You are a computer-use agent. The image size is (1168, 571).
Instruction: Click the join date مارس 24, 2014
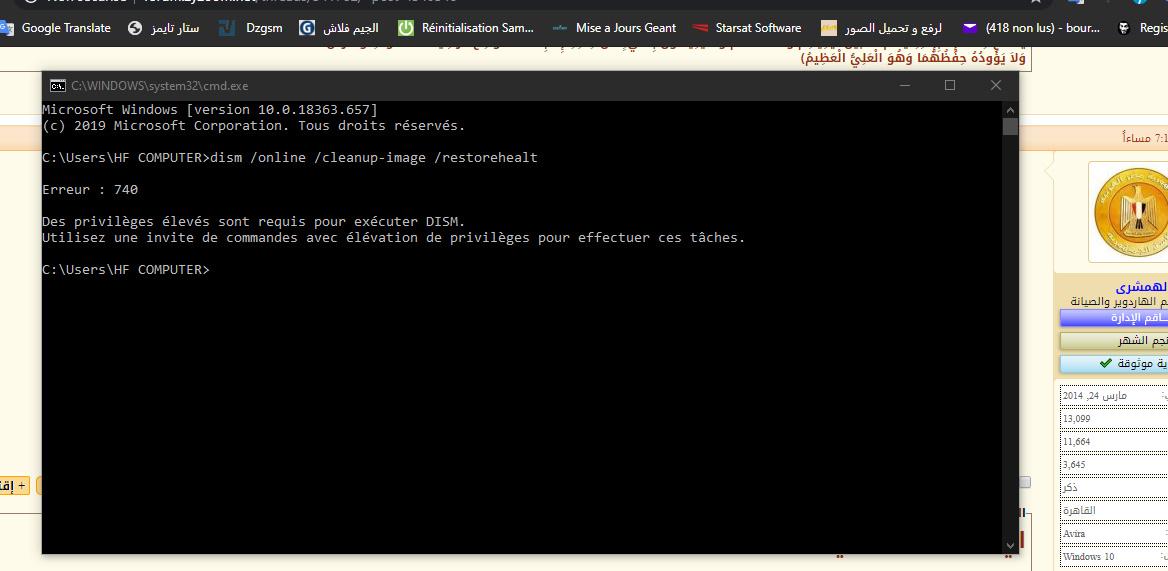pos(1094,395)
